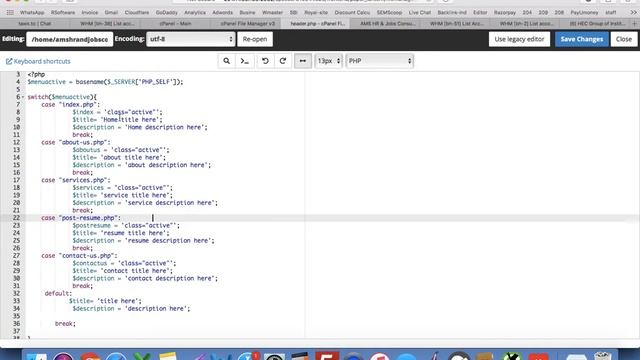Undo the last edit
The width and height of the screenshot is (640, 360).
pyautogui.click(x=265, y=61)
